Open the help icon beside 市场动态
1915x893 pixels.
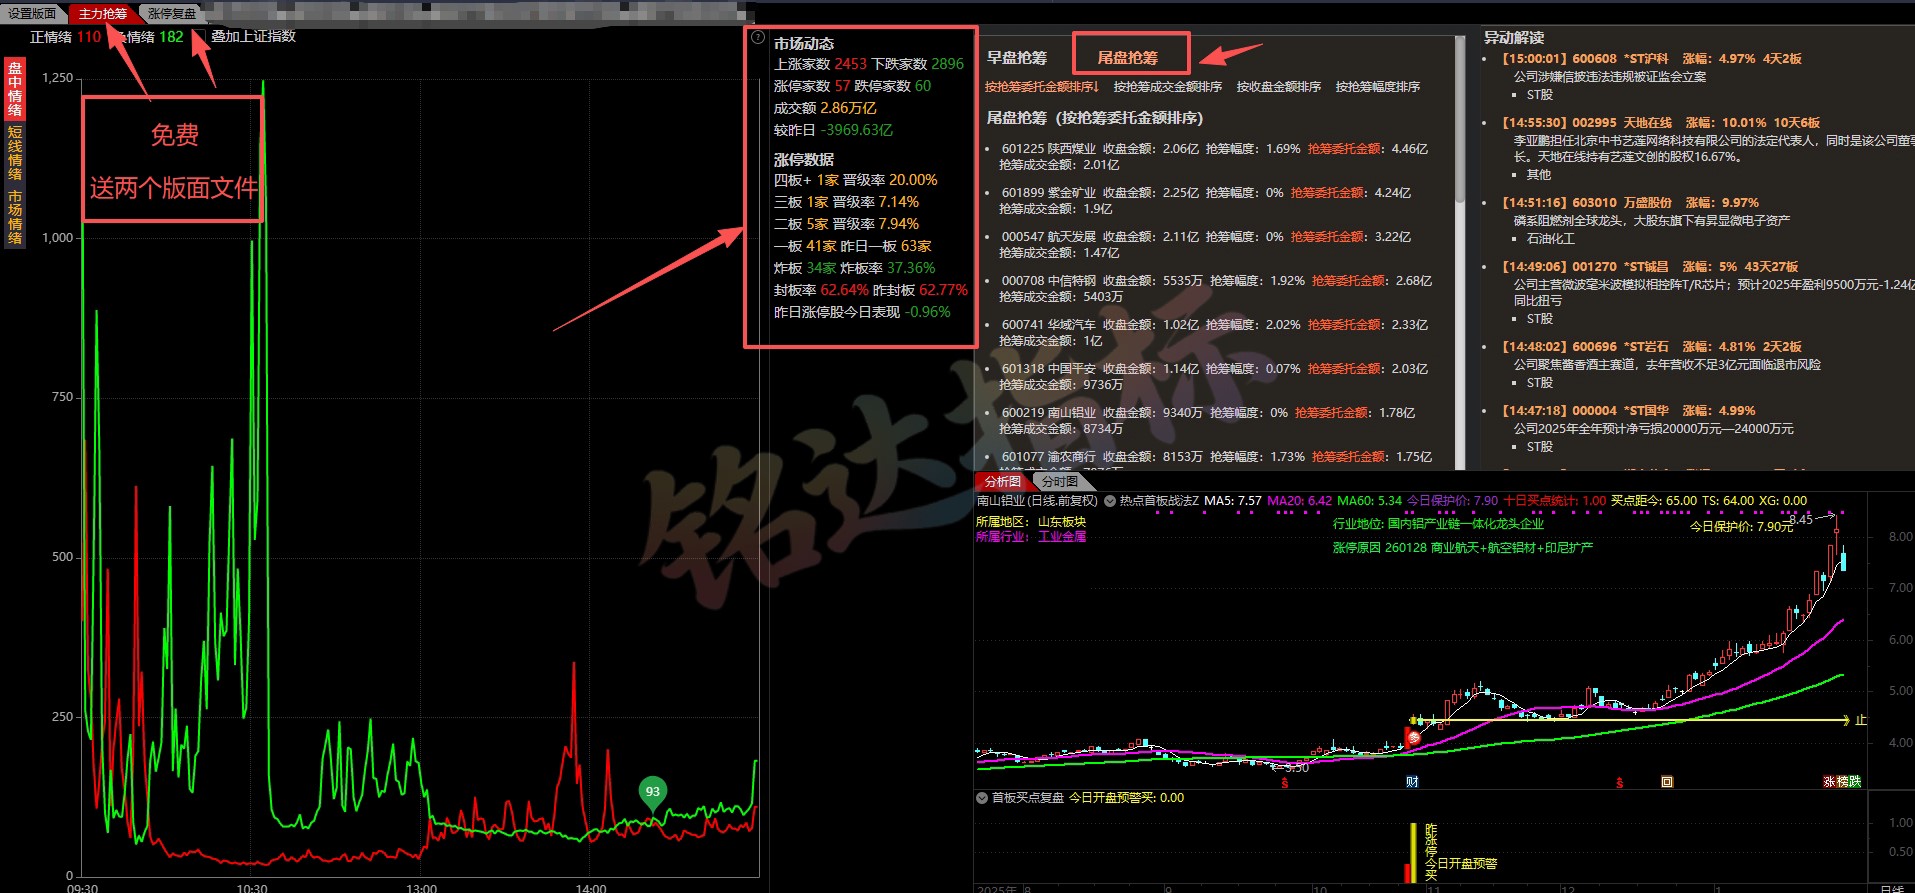(757, 38)
